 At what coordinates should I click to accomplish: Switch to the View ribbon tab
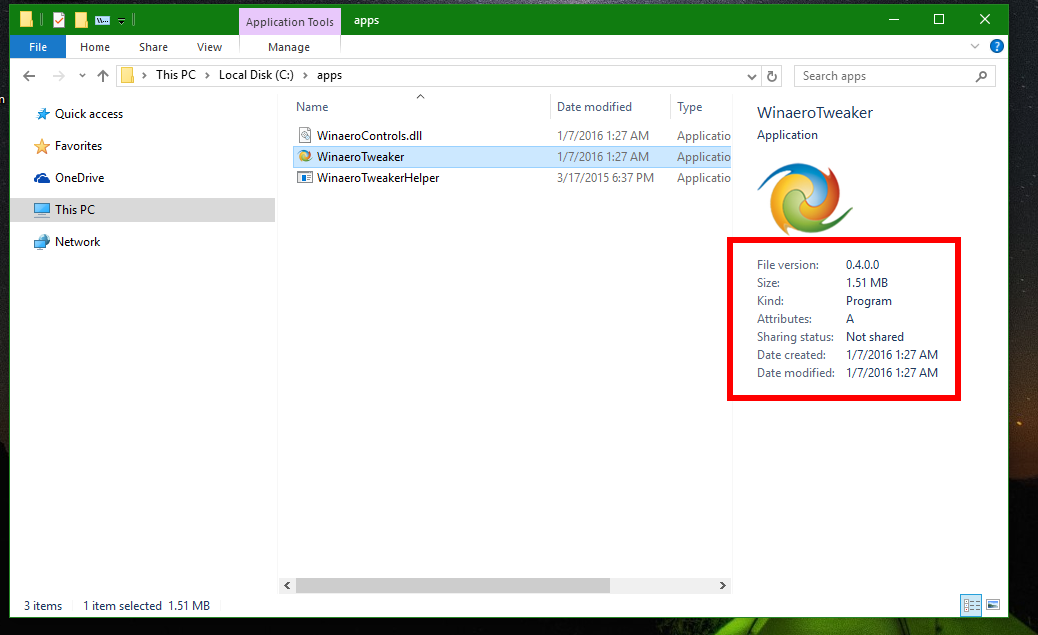(x=209, y=46)
